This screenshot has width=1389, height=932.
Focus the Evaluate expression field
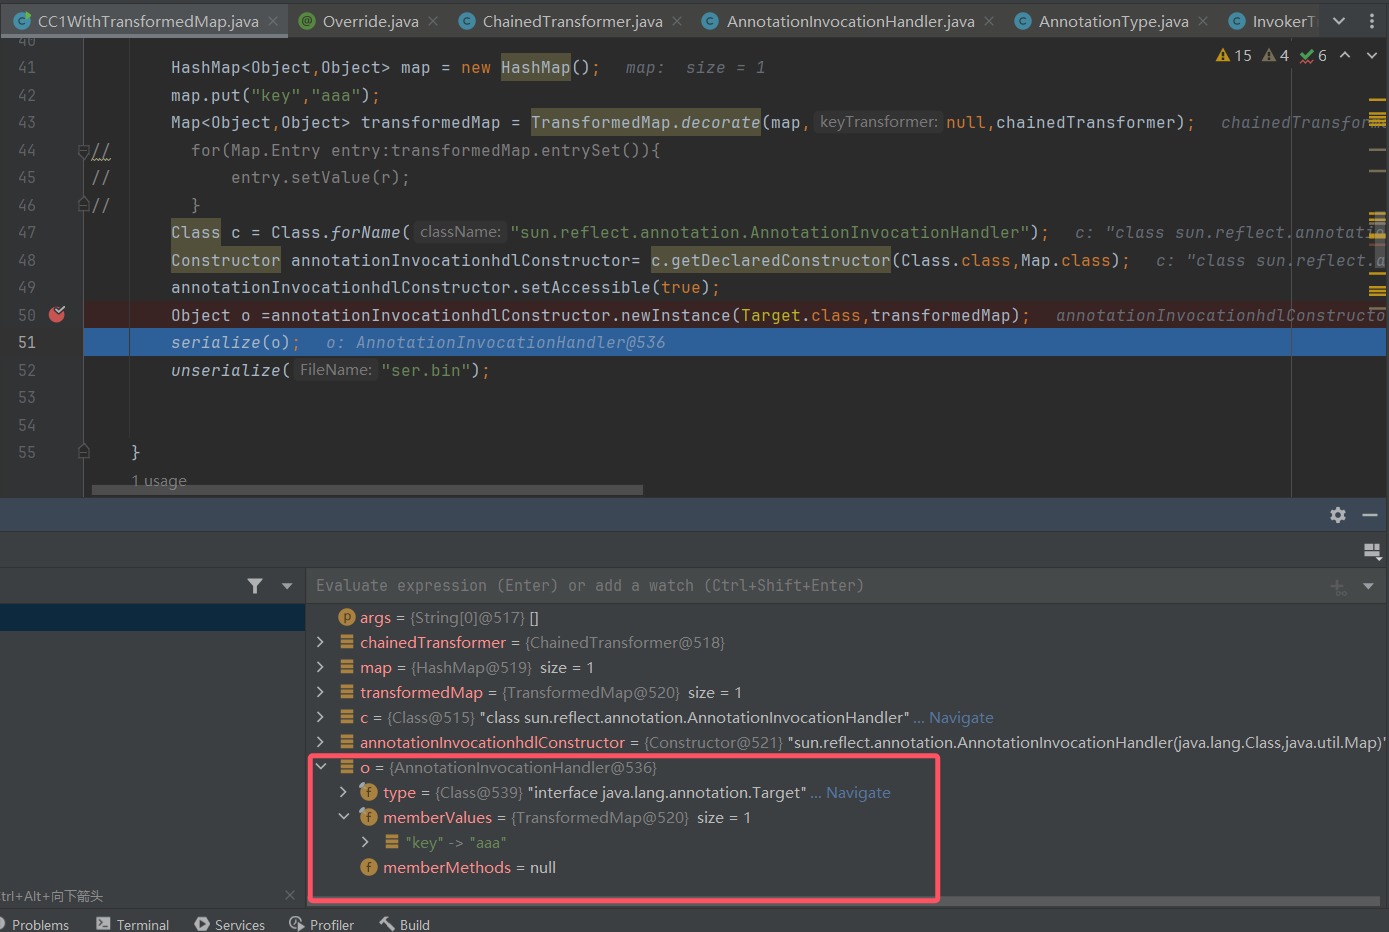point(817,586)
